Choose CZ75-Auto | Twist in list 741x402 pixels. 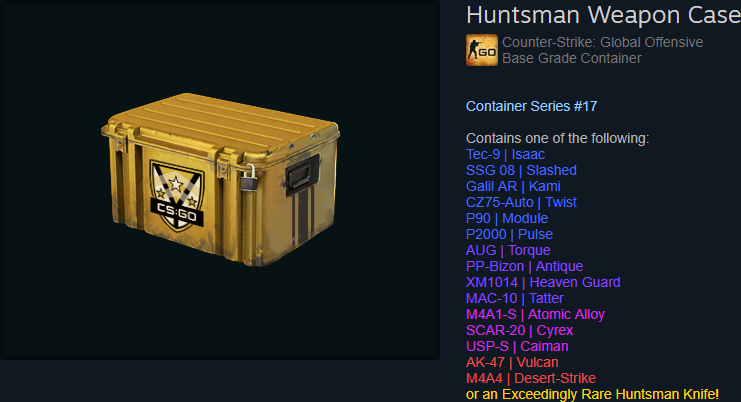[521, 202]
